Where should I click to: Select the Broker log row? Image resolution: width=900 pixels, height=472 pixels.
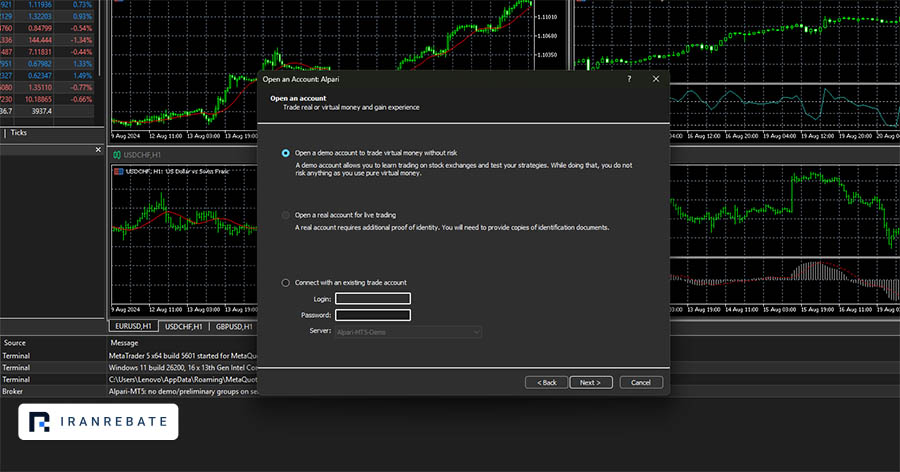129,392
